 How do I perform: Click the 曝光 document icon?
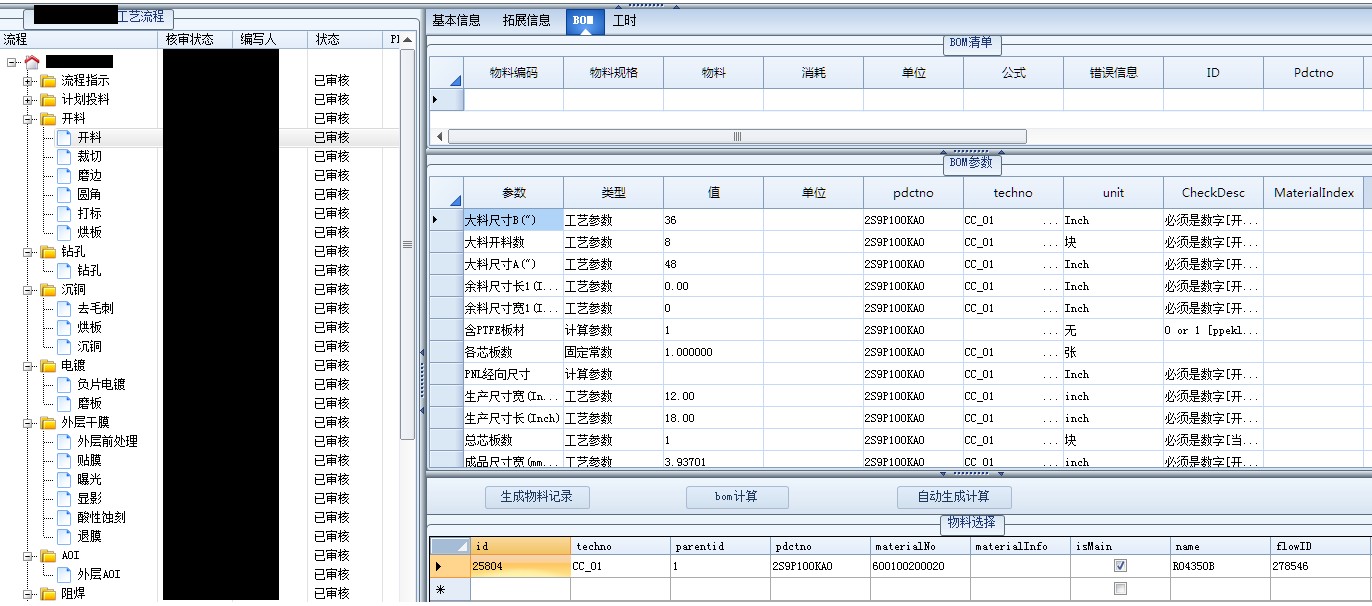point(64,480)
